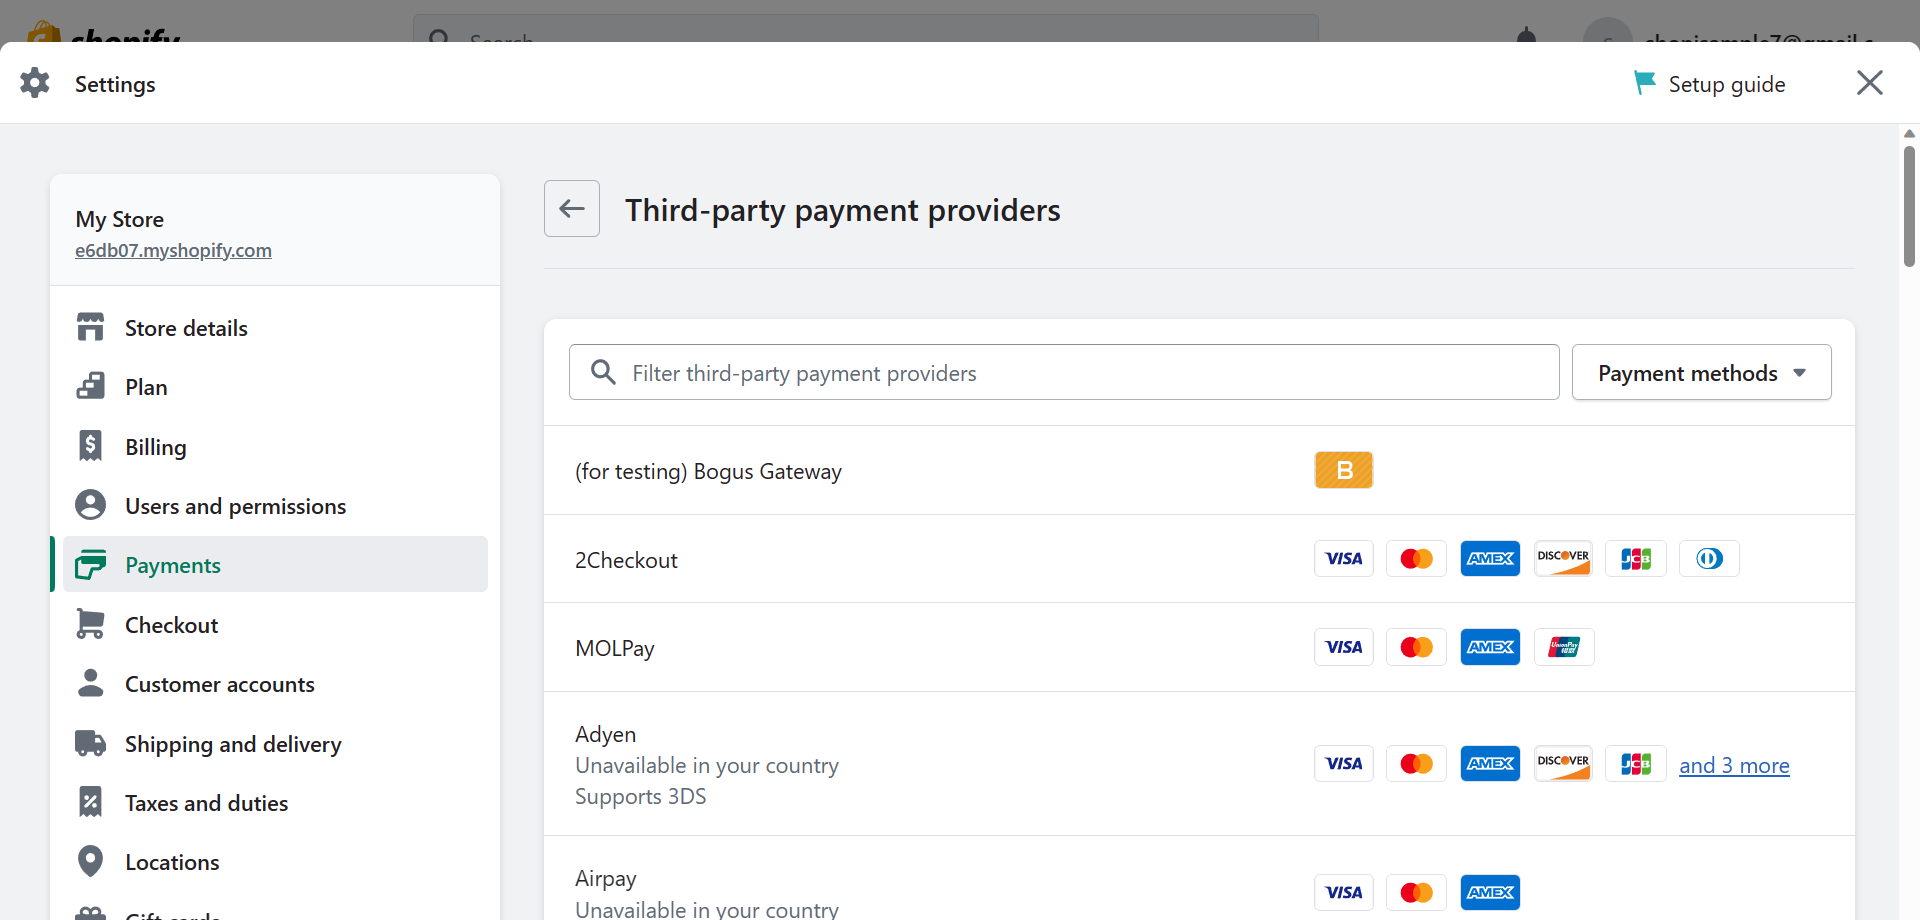Click the Bogus Gateway B badge icon
The width and height of the screenshot is (1920, 920).
[1343, 470]
